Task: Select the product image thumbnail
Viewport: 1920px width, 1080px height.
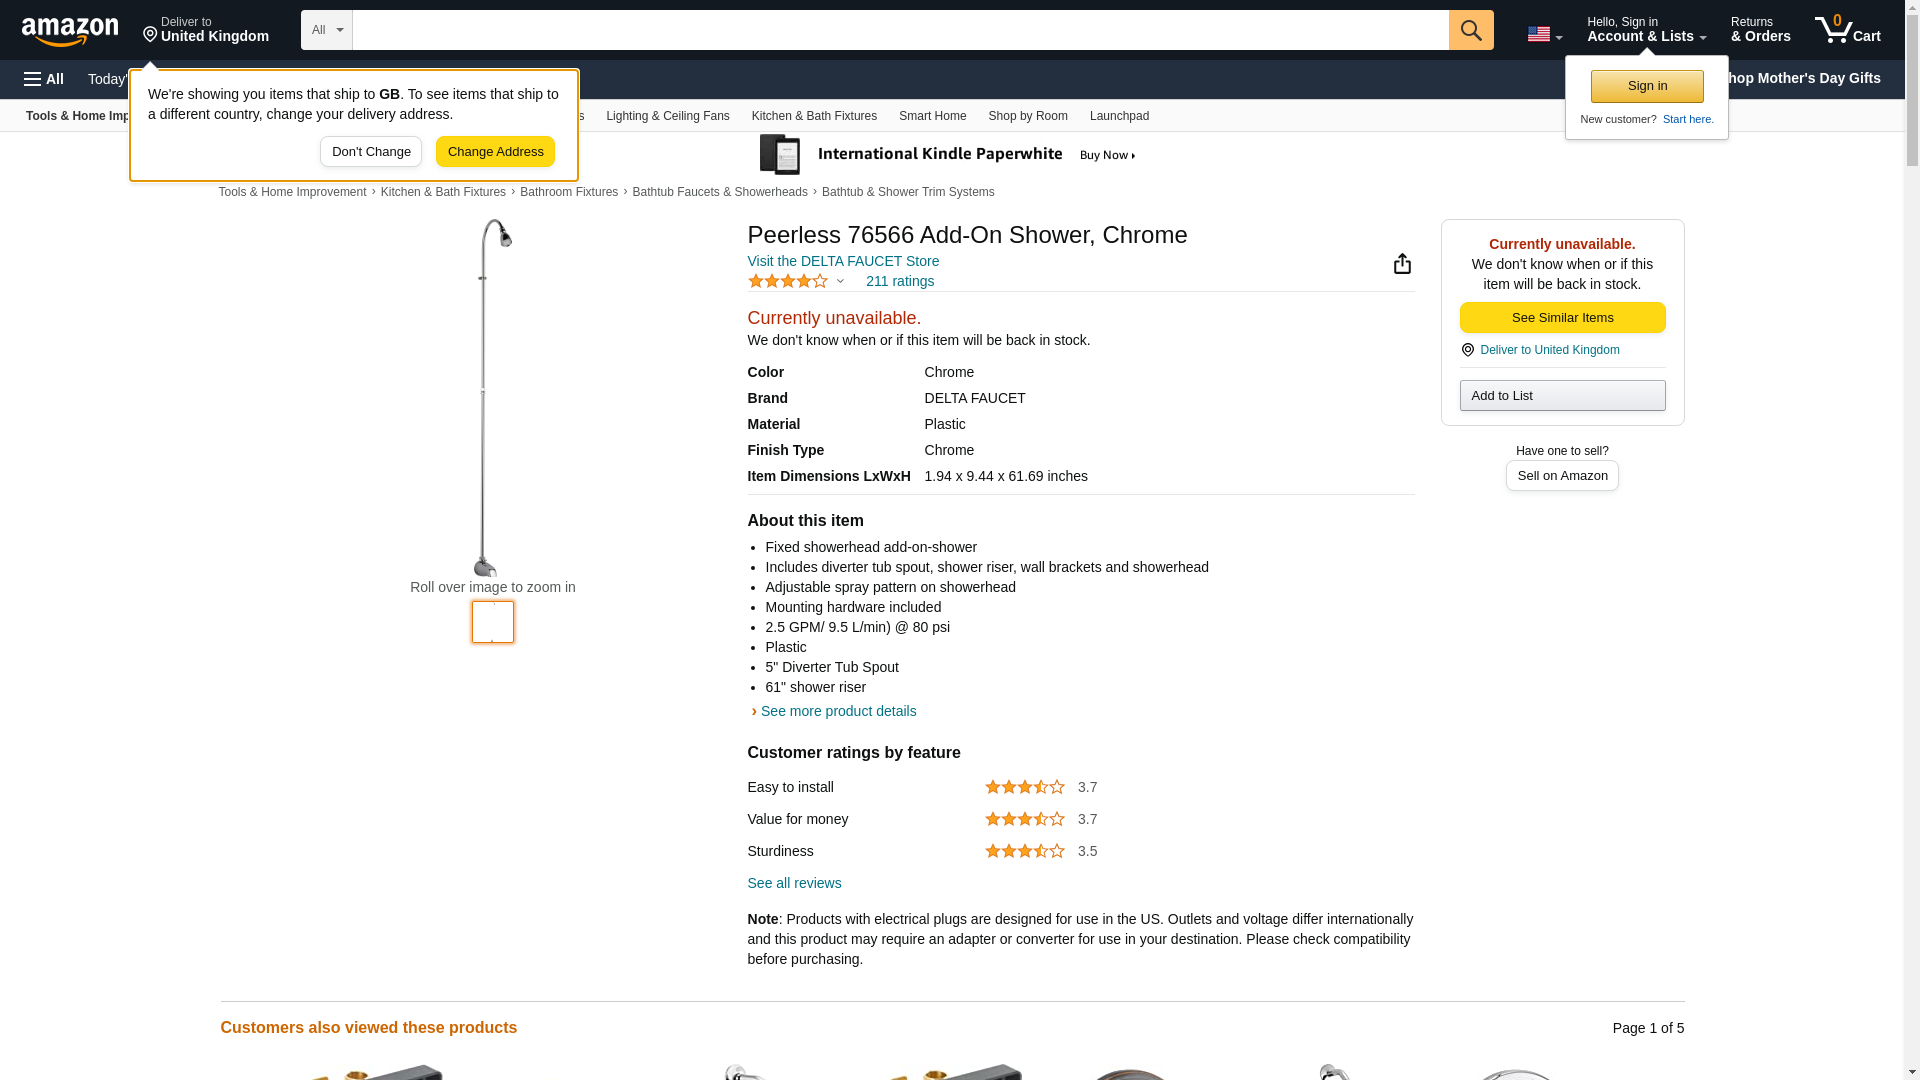Action: click(x=493, y=622)
